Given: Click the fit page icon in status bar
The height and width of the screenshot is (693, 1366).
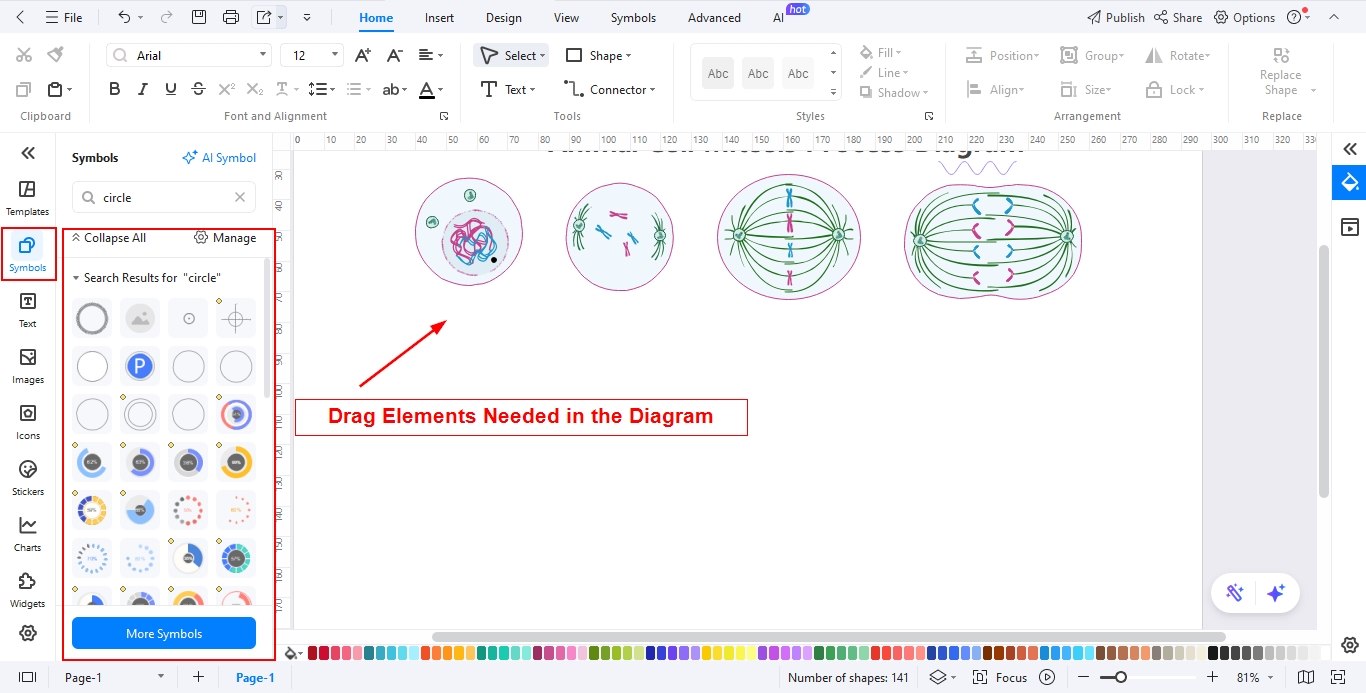Looking at the screenshot, I should pyautogui.click(x=1338, y=677).
